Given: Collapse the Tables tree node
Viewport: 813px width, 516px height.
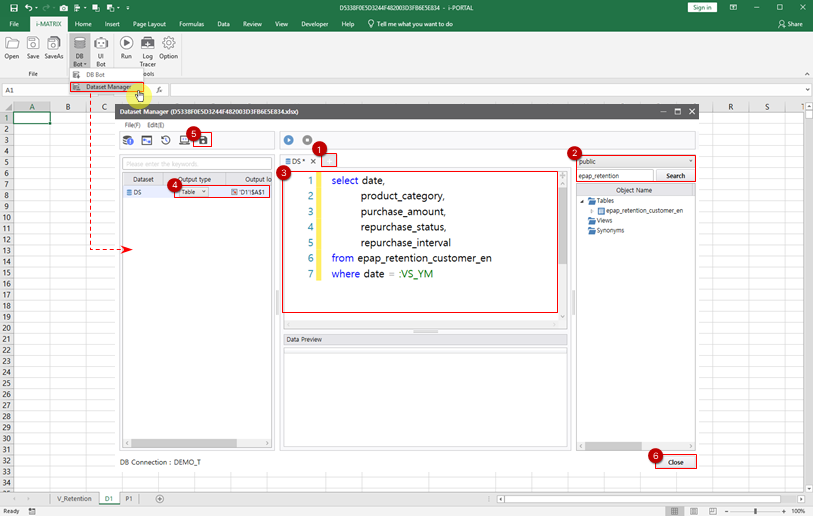Looking at the screenshot, I should point(583,201).
